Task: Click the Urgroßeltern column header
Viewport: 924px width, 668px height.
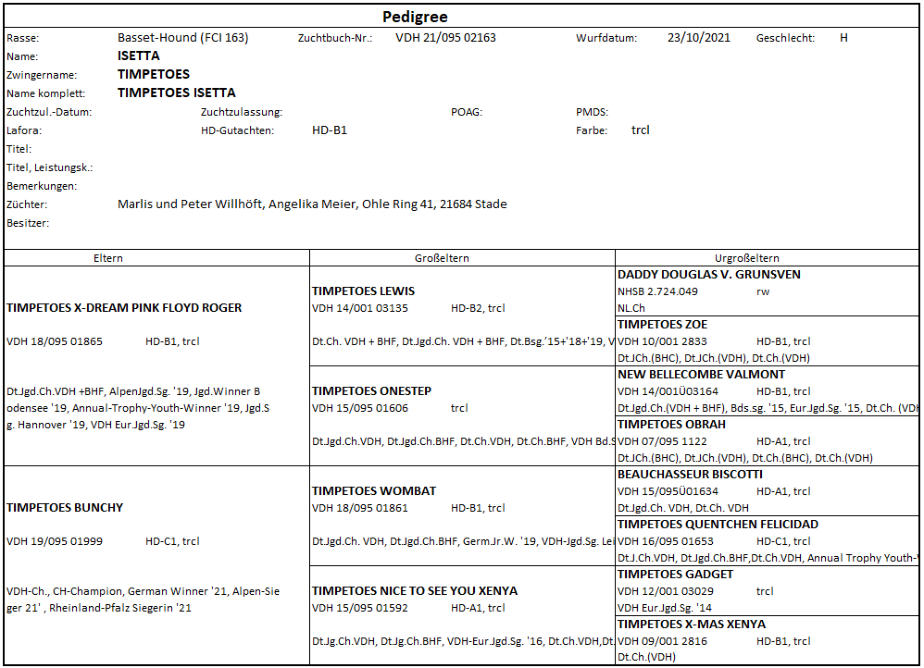Action: [x=747, y=258]
